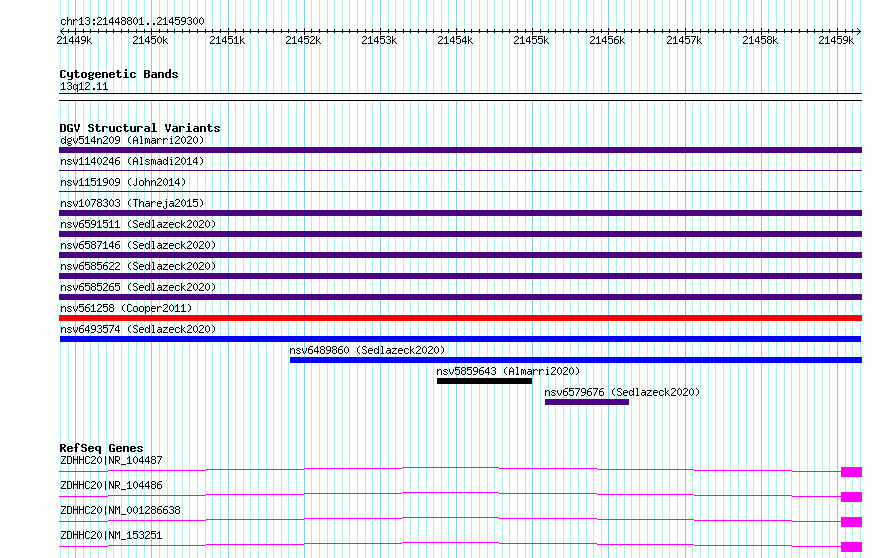Click the 21453k ruler tick label

click(379, 40)
